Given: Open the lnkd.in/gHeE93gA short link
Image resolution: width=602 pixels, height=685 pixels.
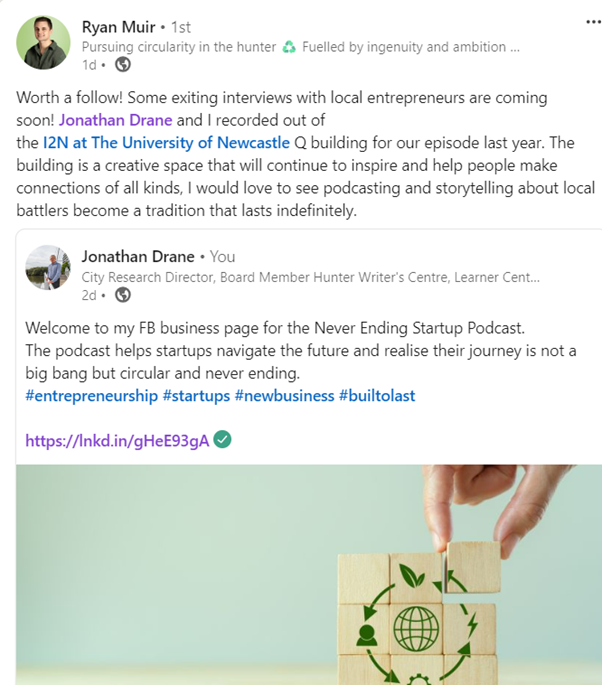Looking at the screenshot, I should coord(117,440).
